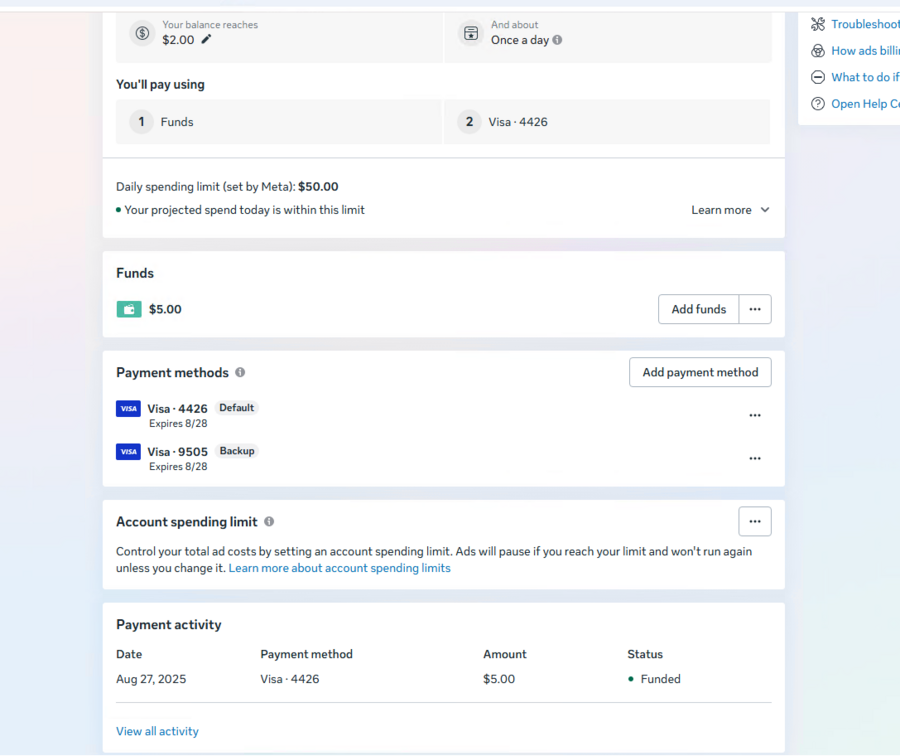Open the Troubleshoot help link
This screenshot has height=756, width=900.
(x=865, y=24)
